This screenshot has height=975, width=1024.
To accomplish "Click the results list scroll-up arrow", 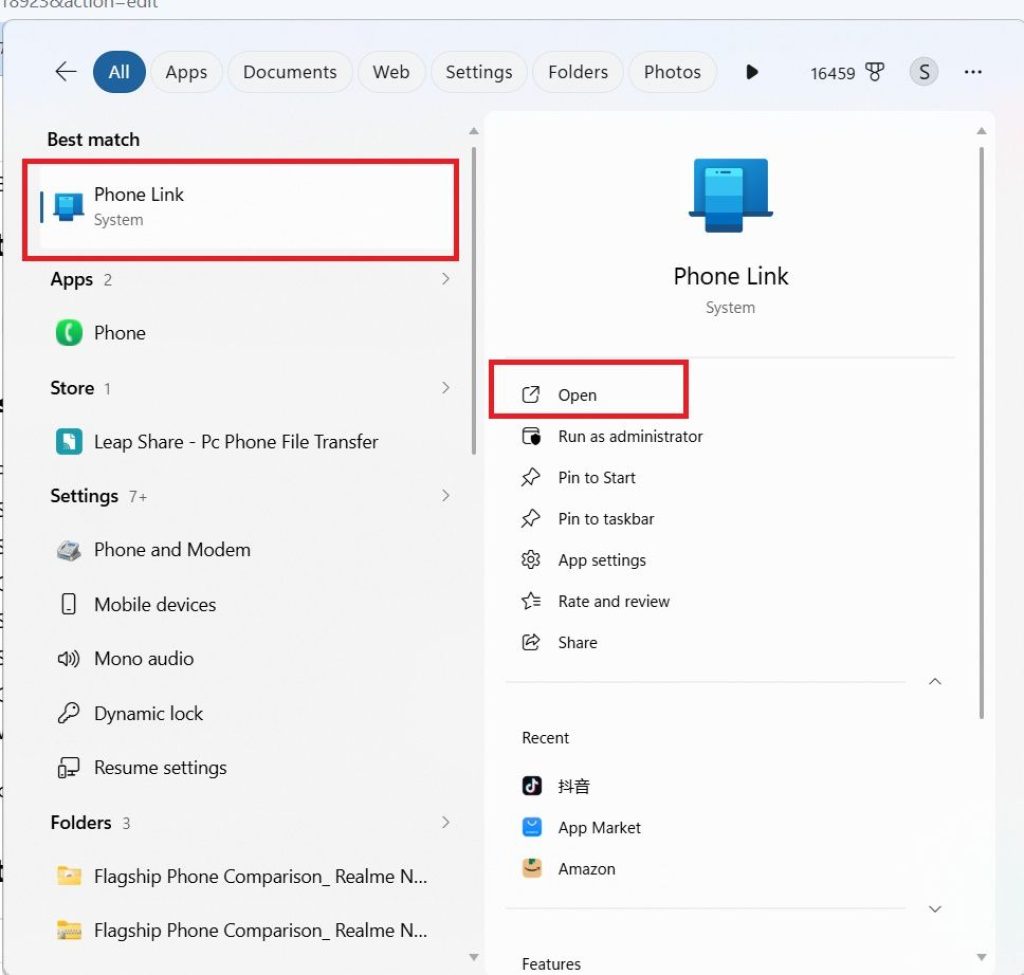I will coord(473,131).
